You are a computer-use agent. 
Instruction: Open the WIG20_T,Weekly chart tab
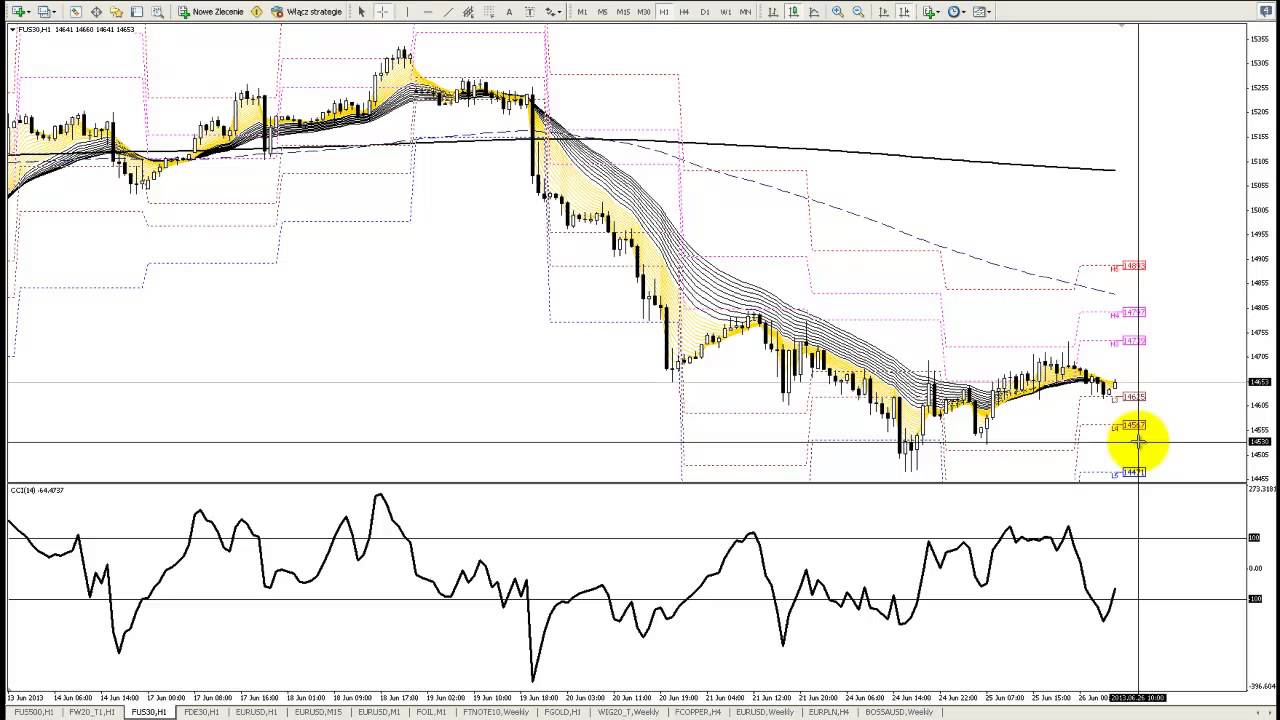click(x=628, y=712)
